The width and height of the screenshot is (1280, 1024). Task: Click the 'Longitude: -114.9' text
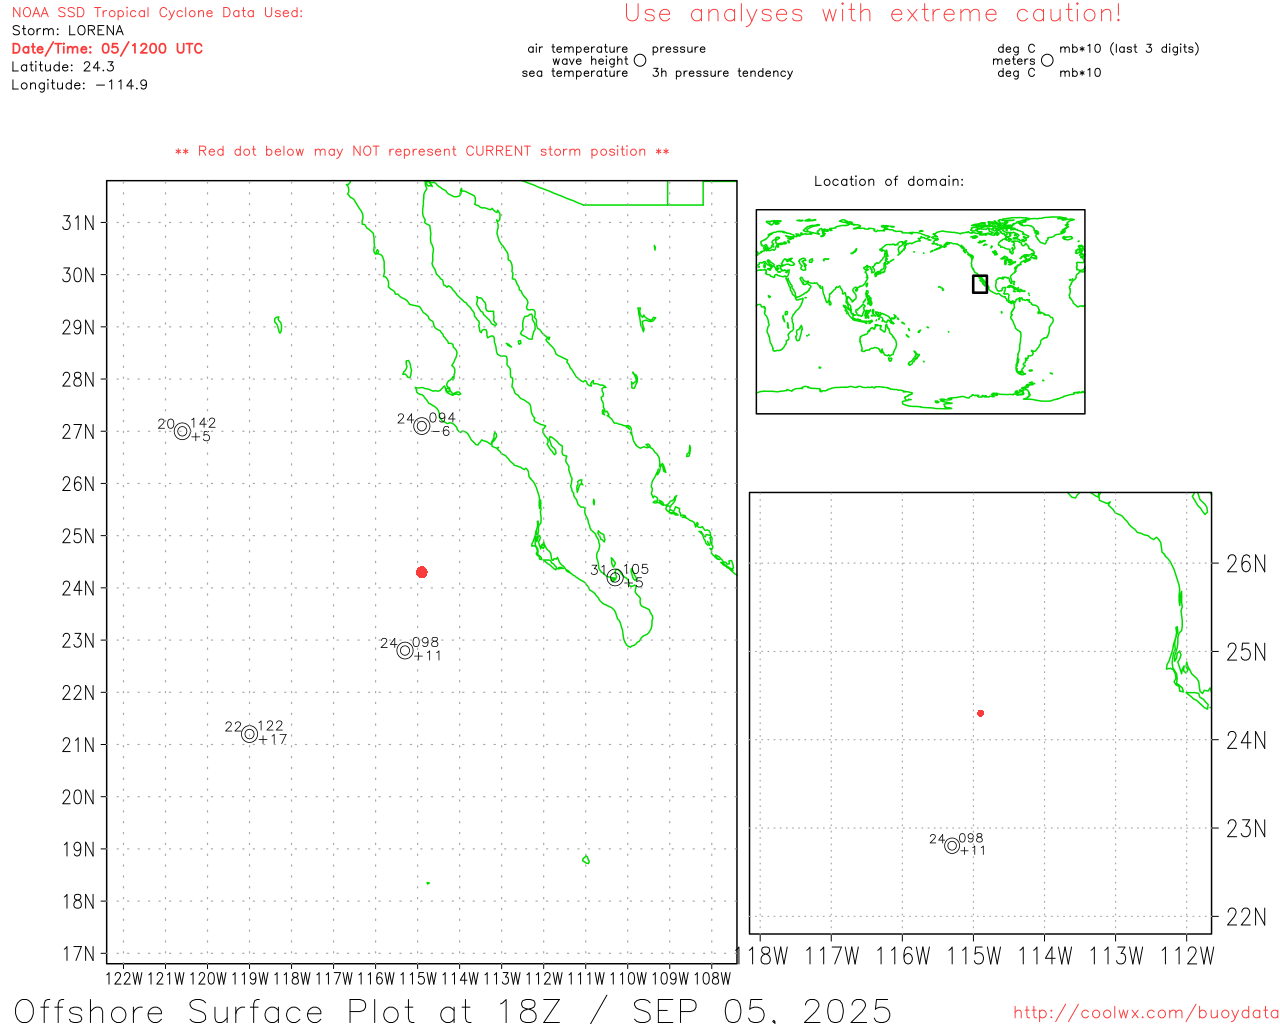(79, 85)
